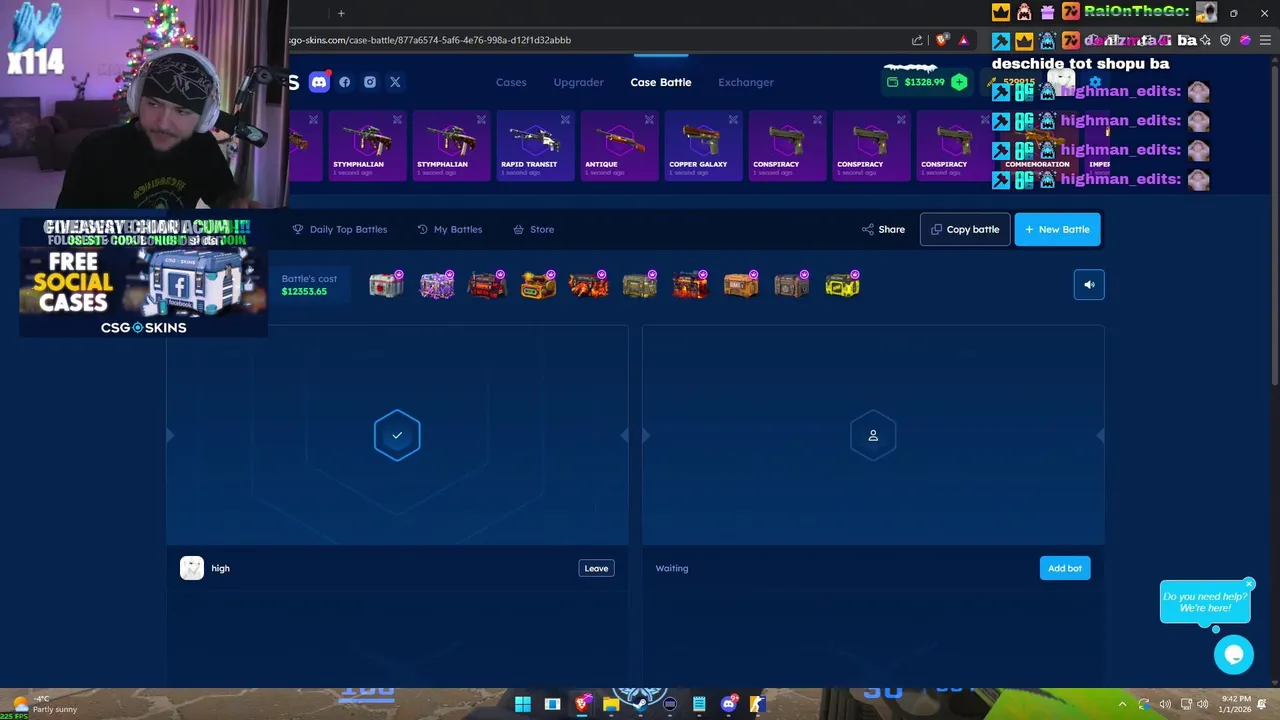The image size is (1280, 720).
Task: Click Copy battle
Action: click(x=965, y=229)
